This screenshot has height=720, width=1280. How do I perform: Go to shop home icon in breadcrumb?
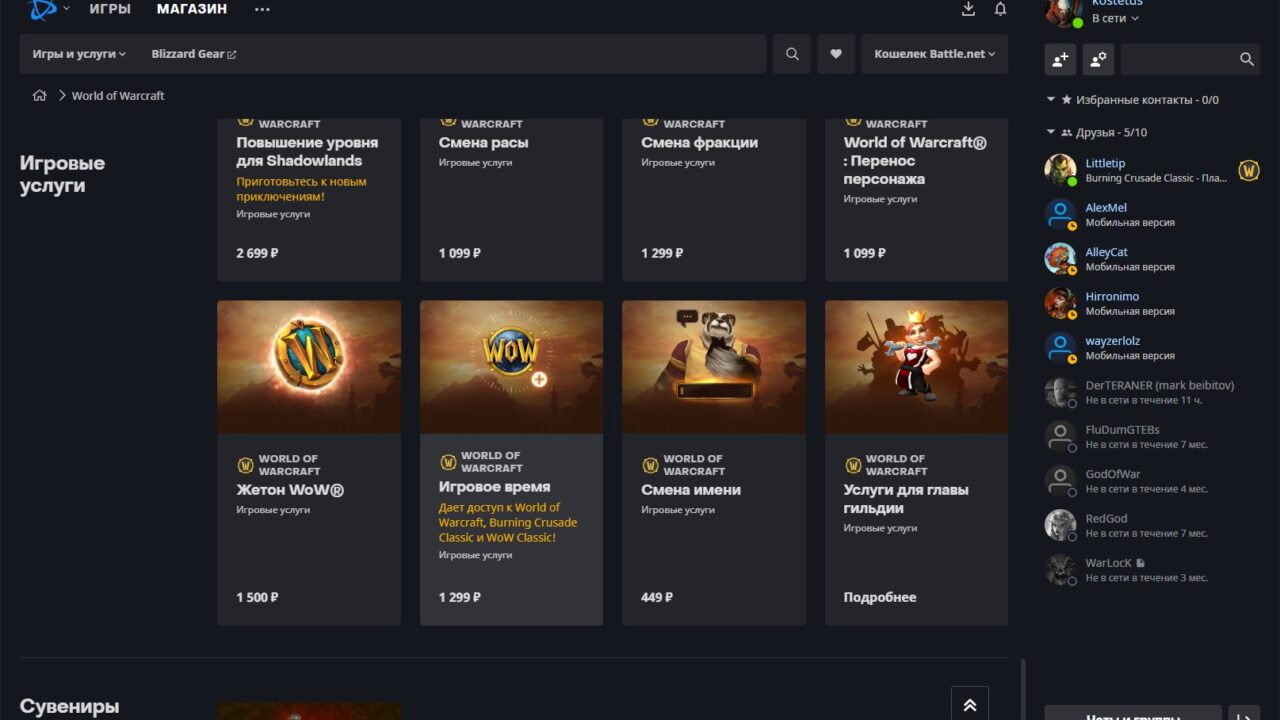pos(40,96)
